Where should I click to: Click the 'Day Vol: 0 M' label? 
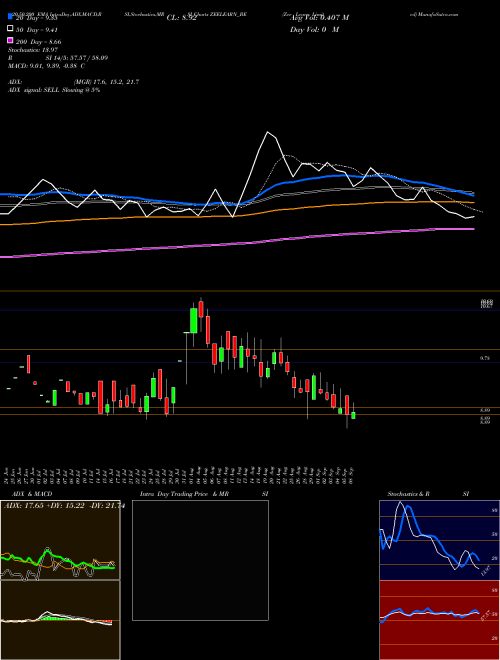click(314, 29)
